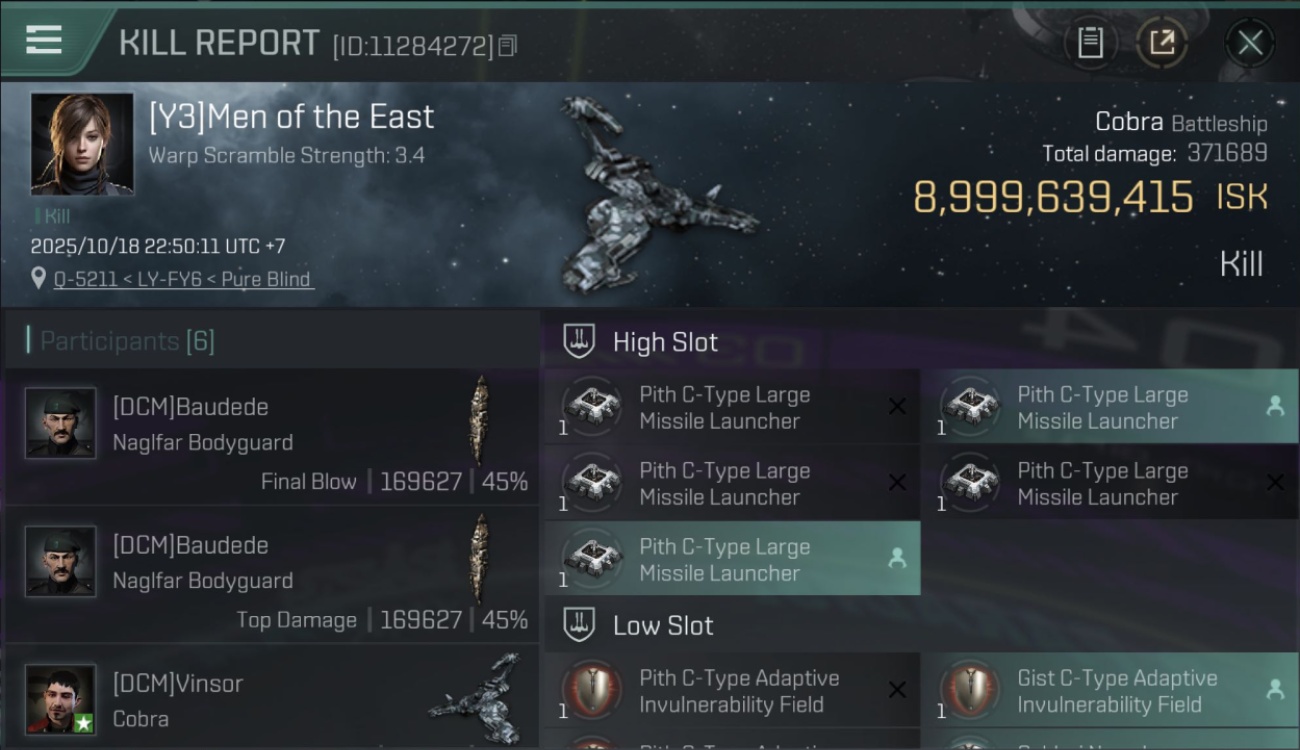Select Vinsor's Cobra participant entry
Image resolution: width=1300 pixels, height=750 pixels.
[270, 700]
